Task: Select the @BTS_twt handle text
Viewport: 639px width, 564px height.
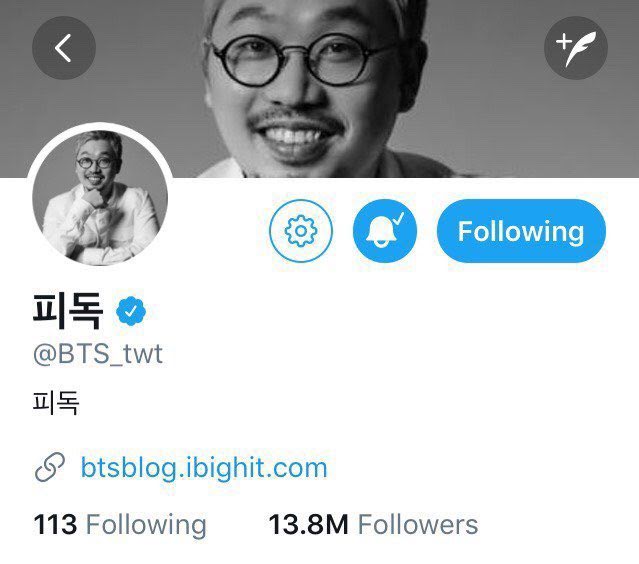Action: coord(98,354)
